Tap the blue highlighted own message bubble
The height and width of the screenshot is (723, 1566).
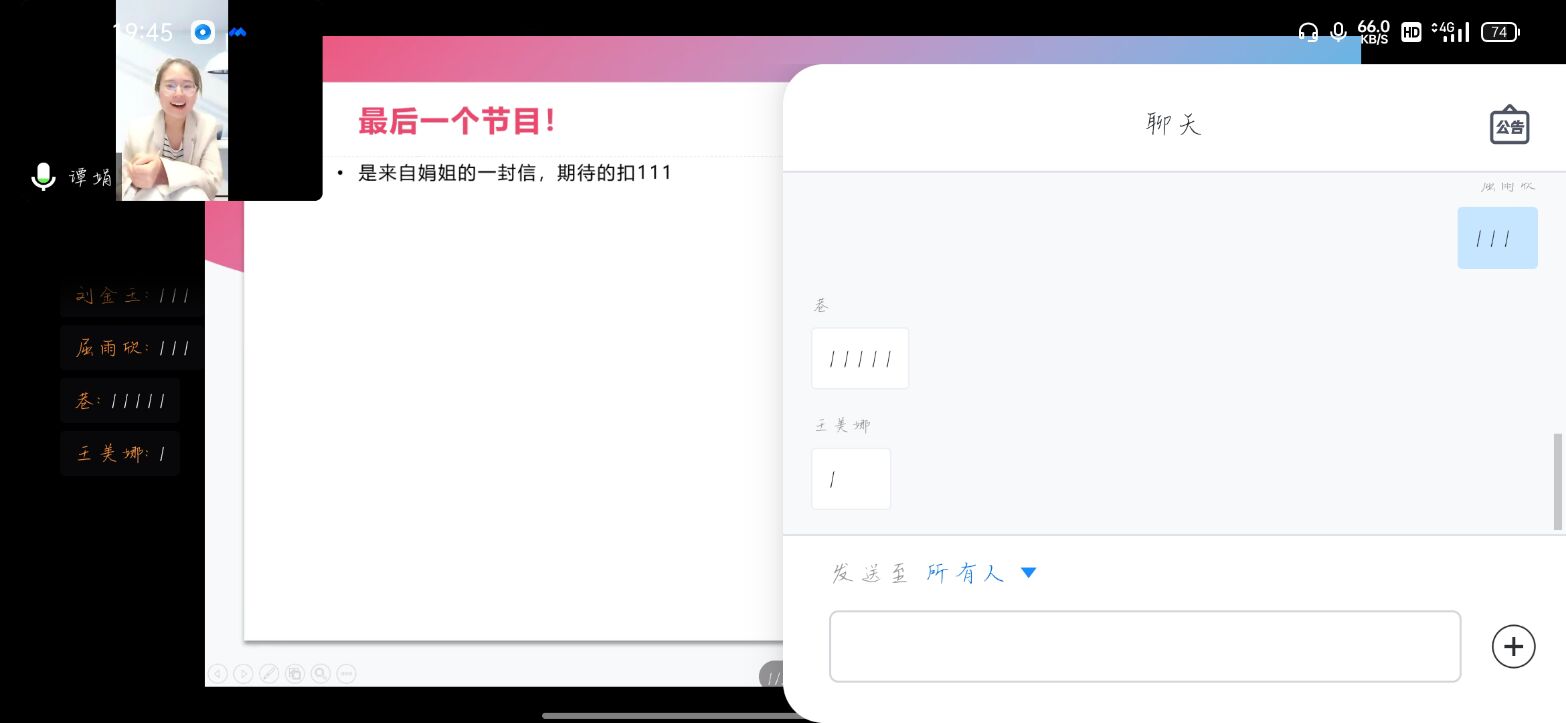1496,238
